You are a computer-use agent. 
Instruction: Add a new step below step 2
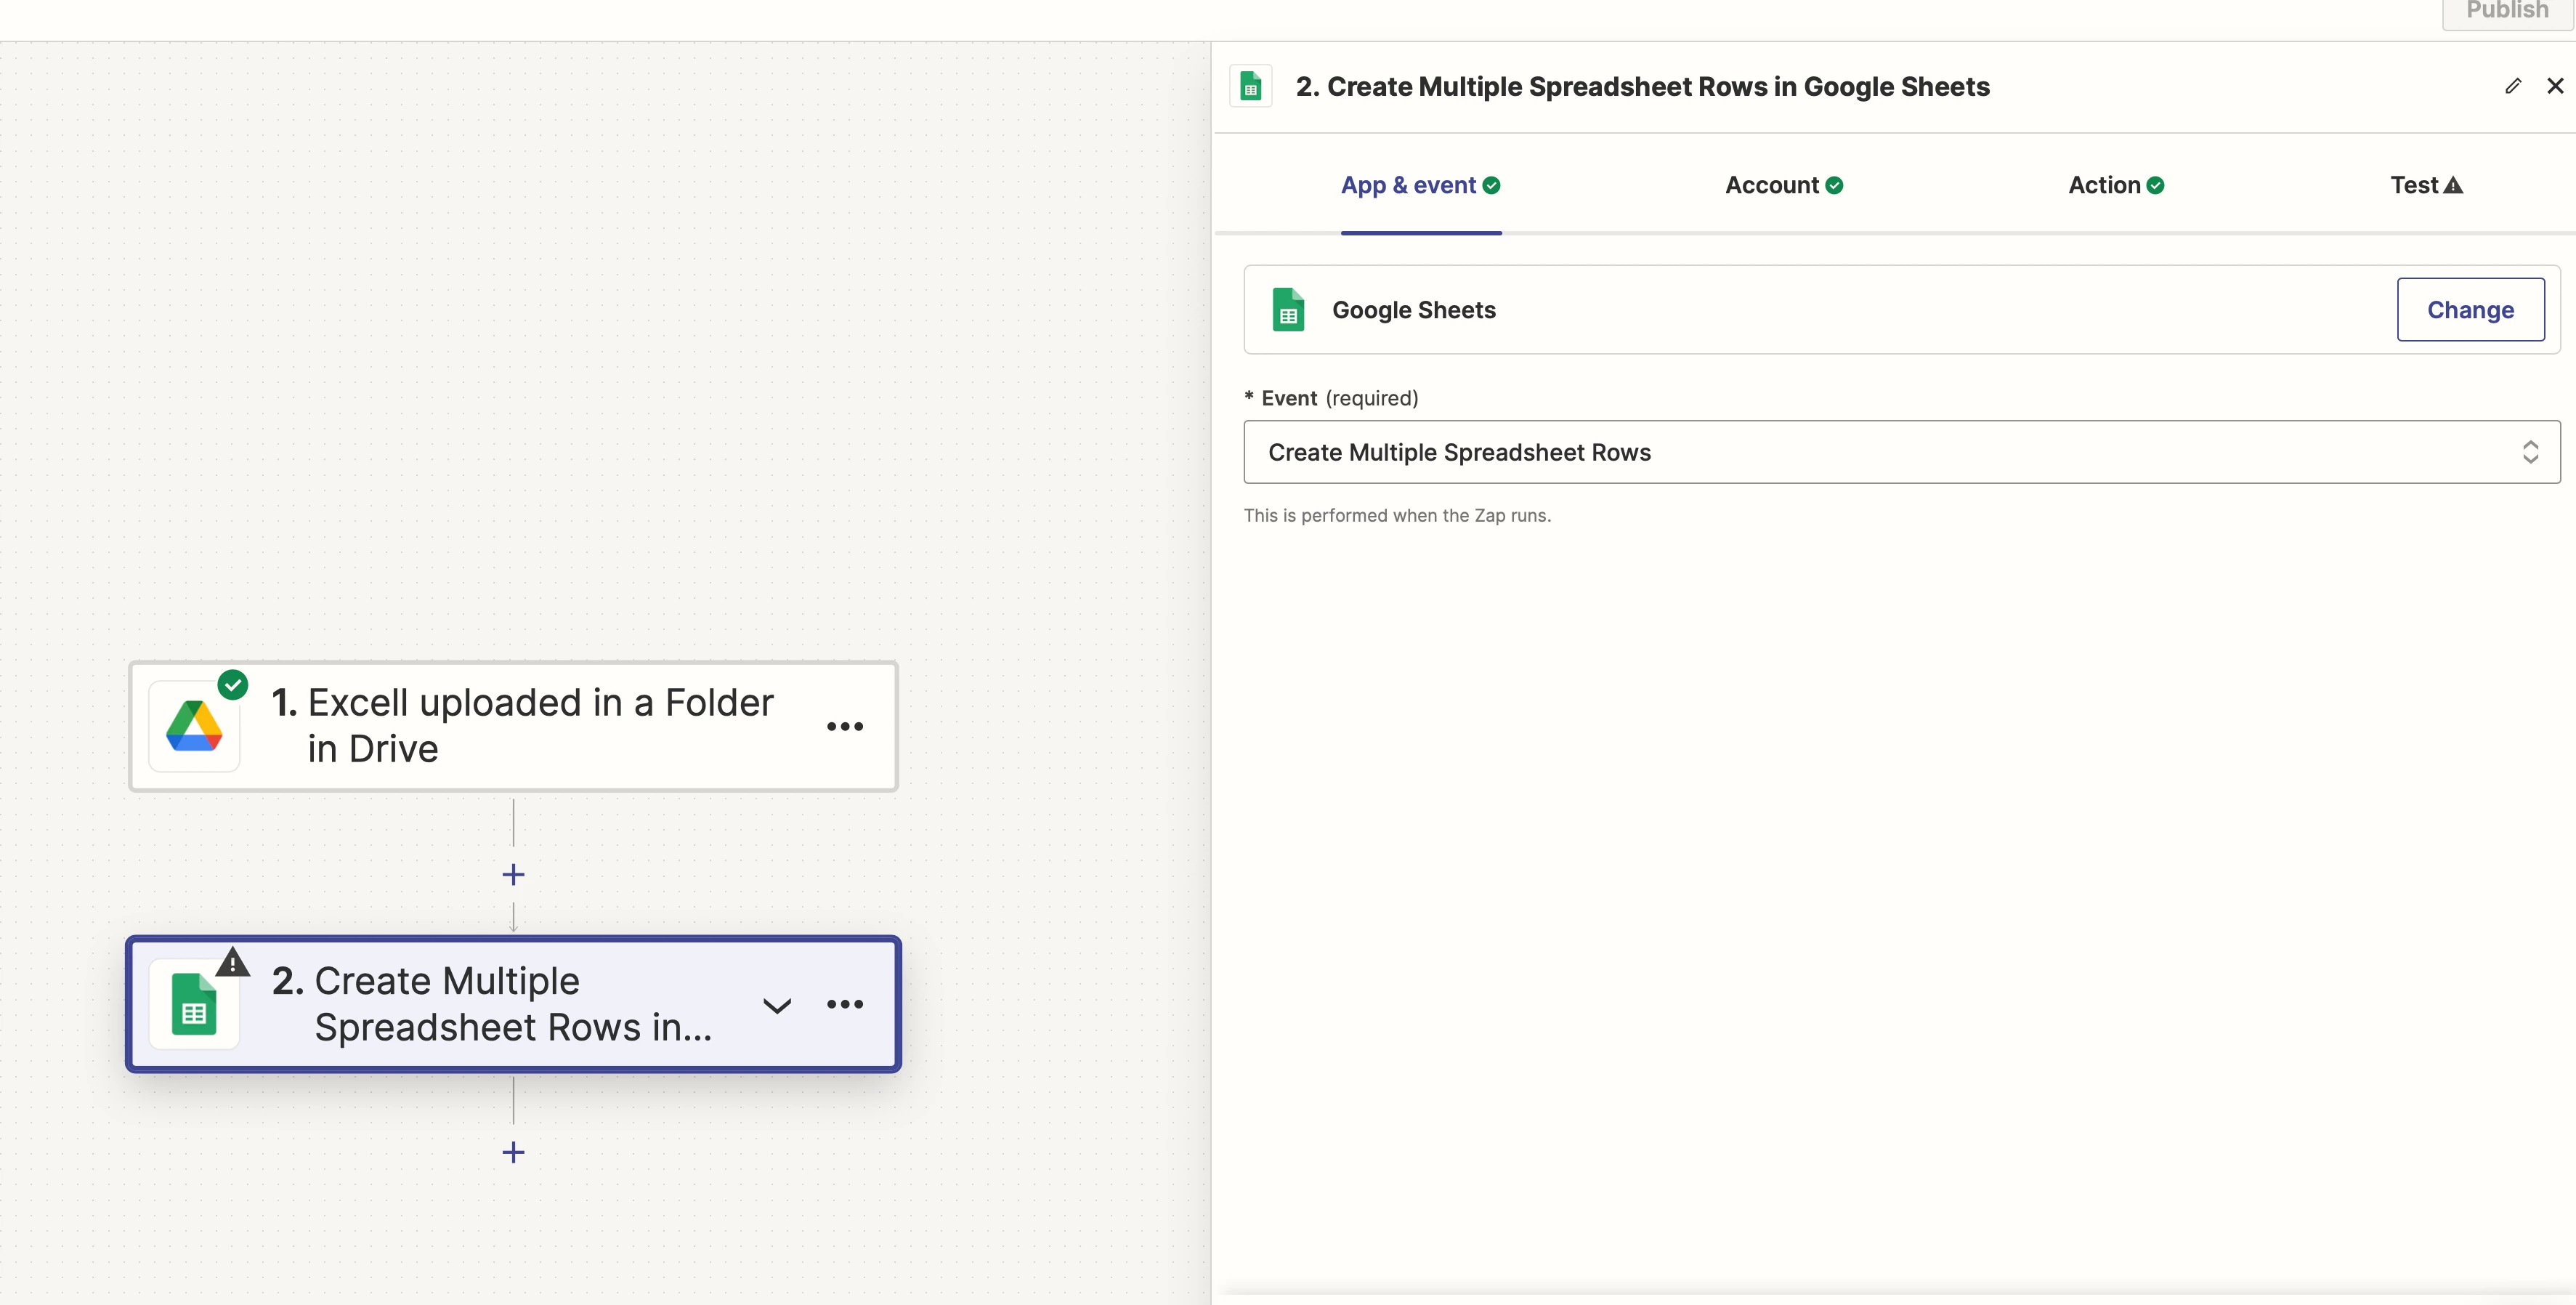(513, 1152)
